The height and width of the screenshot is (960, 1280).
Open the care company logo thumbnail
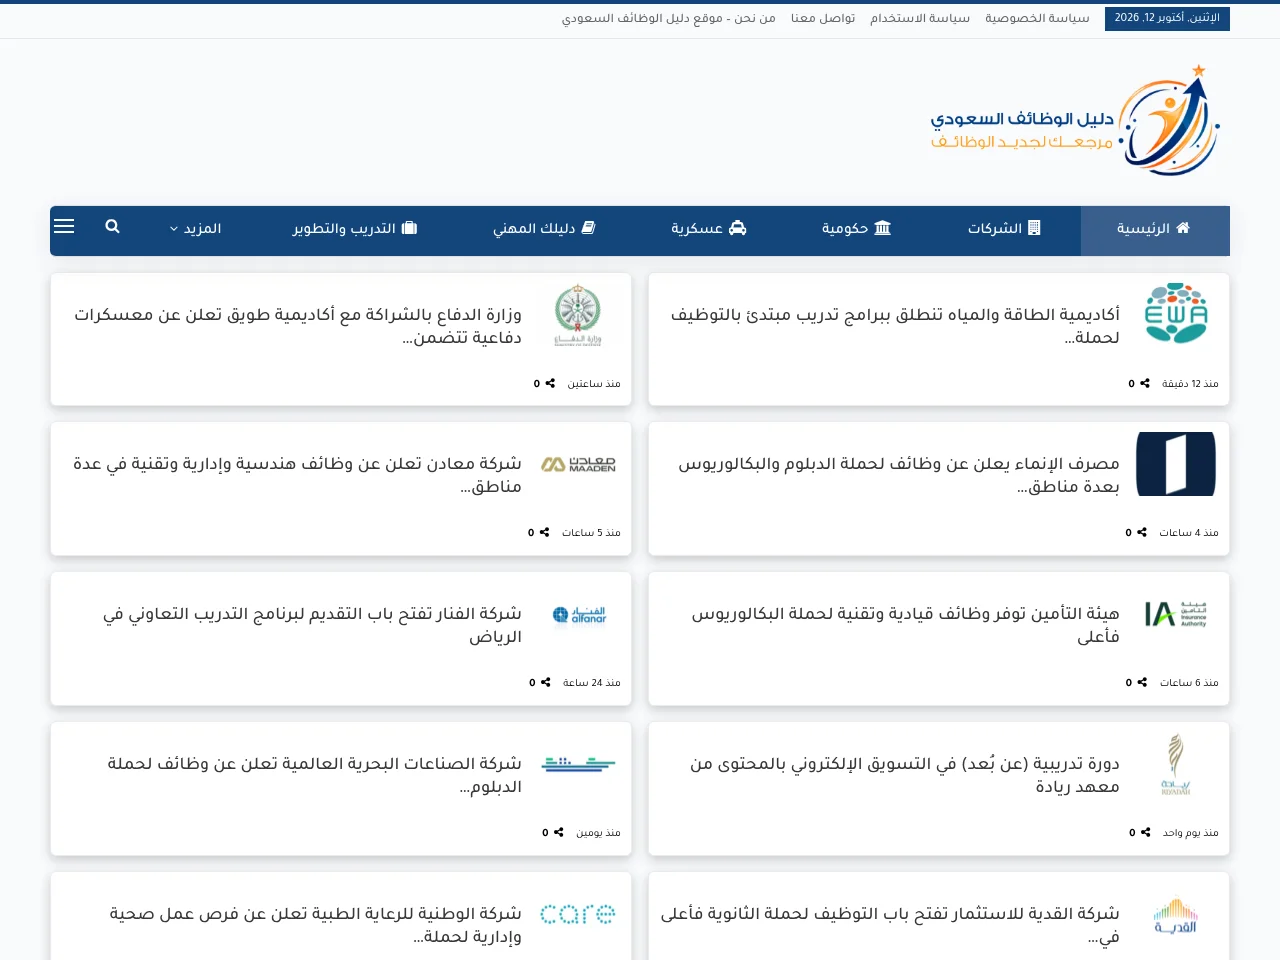pyautogui.click(x=578, y=914)
